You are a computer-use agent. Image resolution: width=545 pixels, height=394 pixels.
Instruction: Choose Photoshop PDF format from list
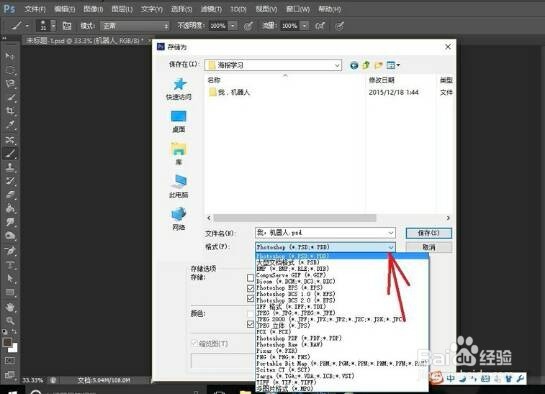pos(342,338)
